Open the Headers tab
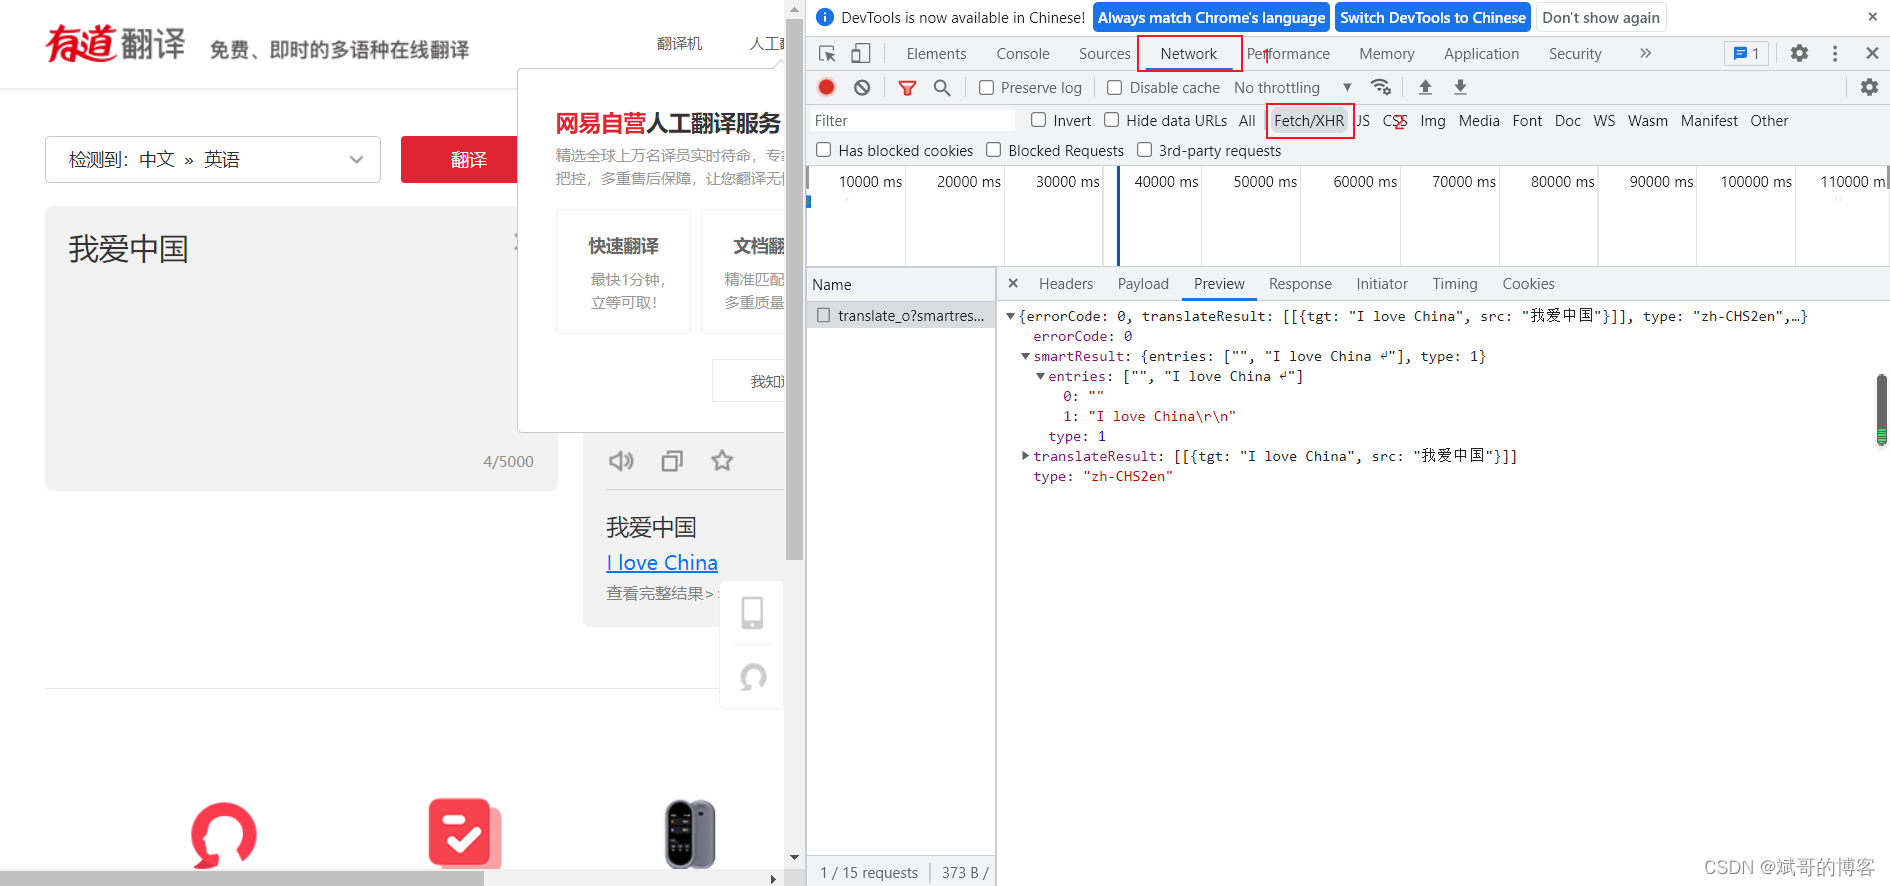The width and height of the screenshot is (1890, 886). tap(1066, 284)
